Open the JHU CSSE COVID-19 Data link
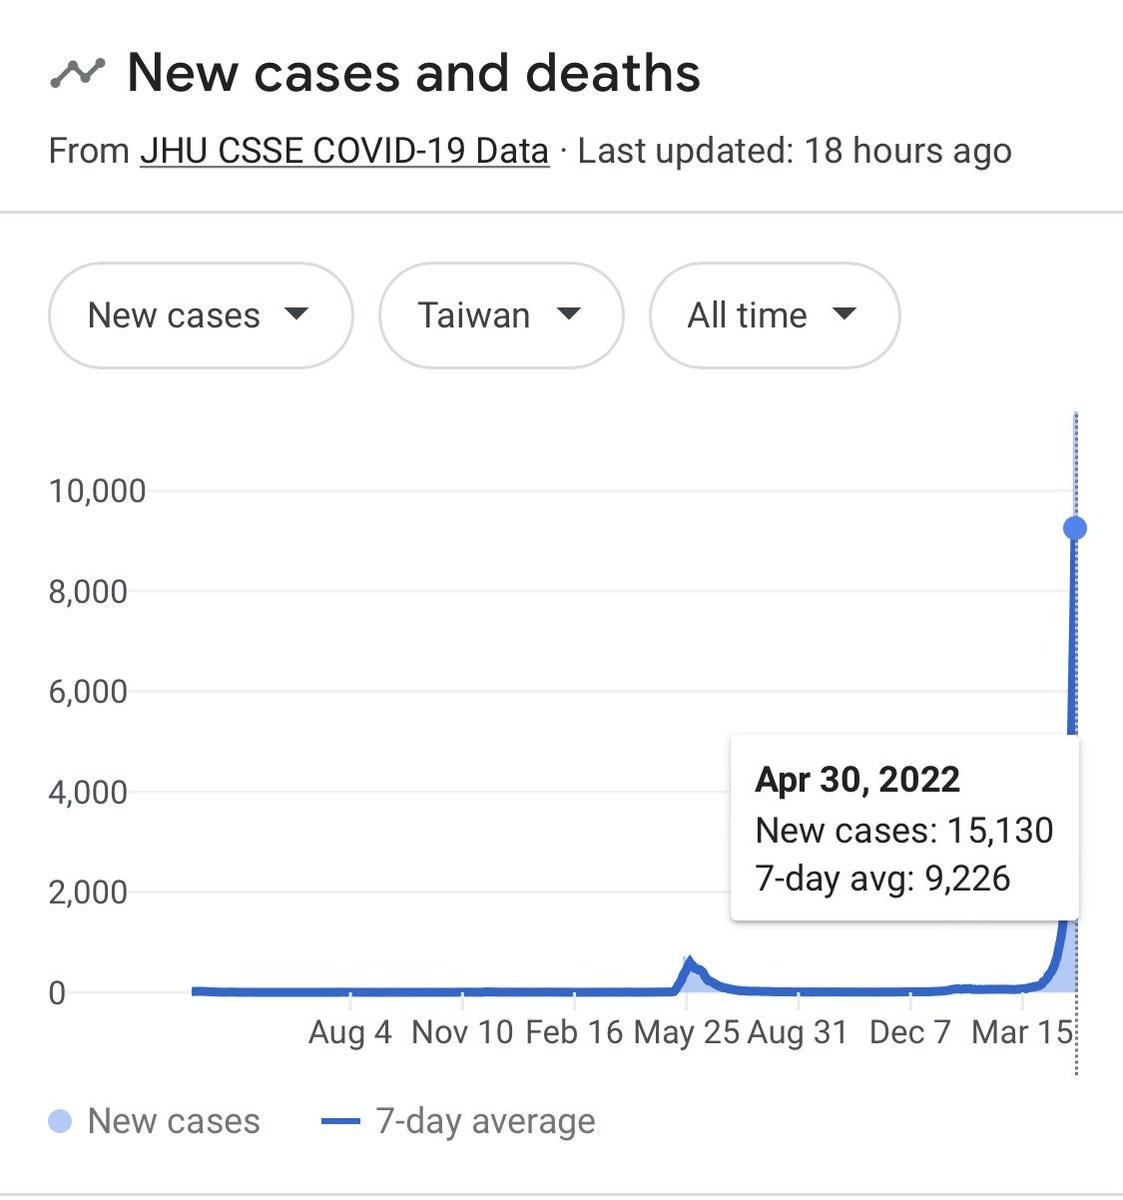1123x1200 pixels. [344, 151]
